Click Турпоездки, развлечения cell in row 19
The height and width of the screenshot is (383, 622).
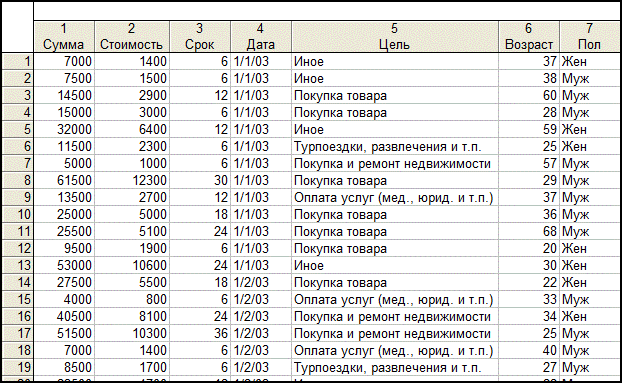(395, 368)
